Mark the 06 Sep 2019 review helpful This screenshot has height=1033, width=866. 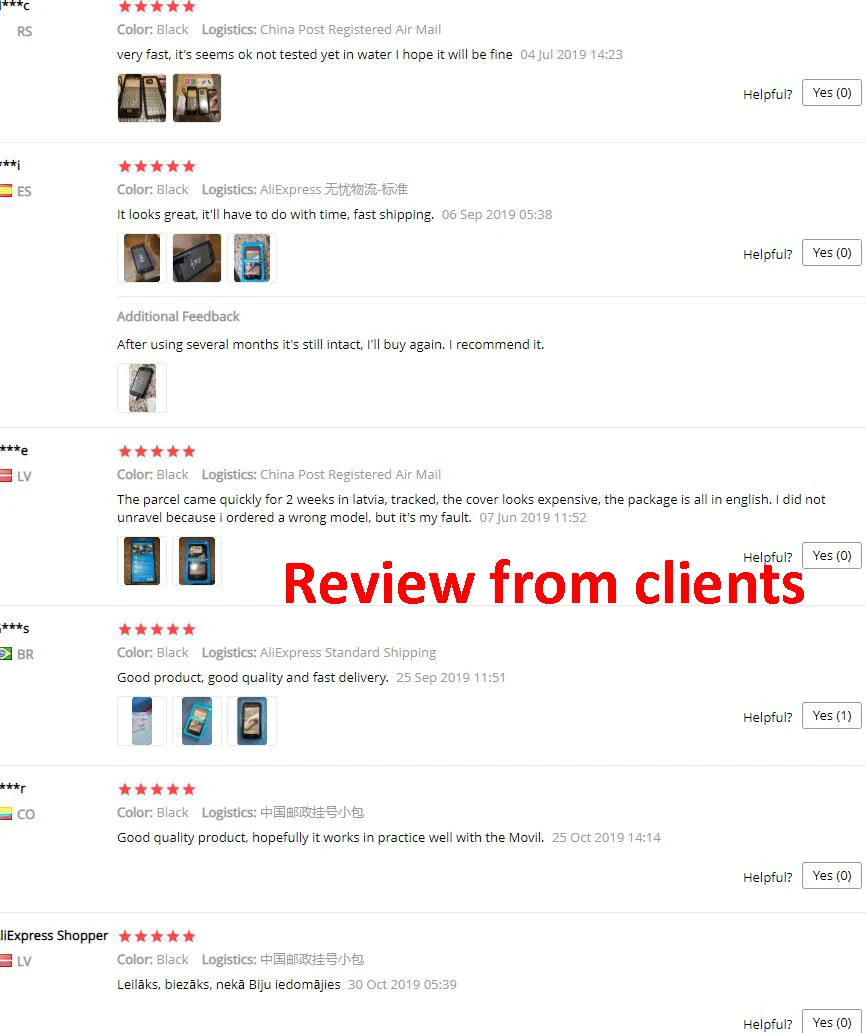[x=831, y=253]
